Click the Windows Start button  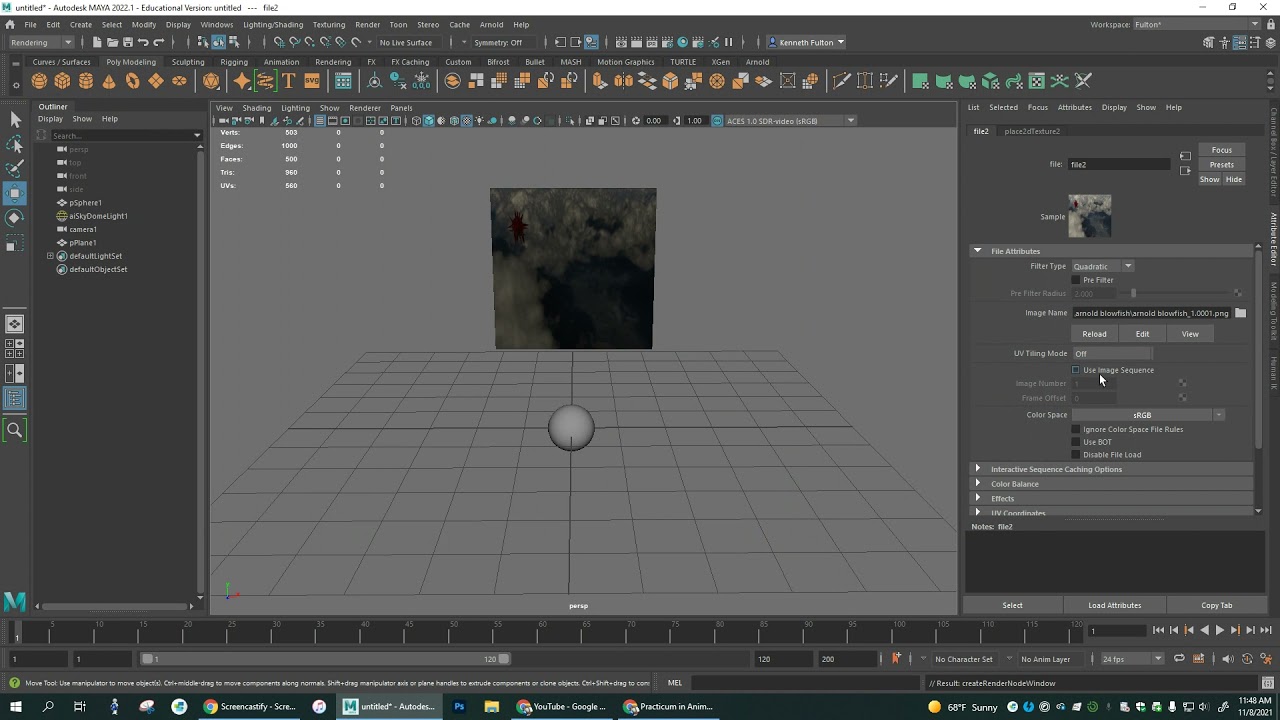coord(16,706)
